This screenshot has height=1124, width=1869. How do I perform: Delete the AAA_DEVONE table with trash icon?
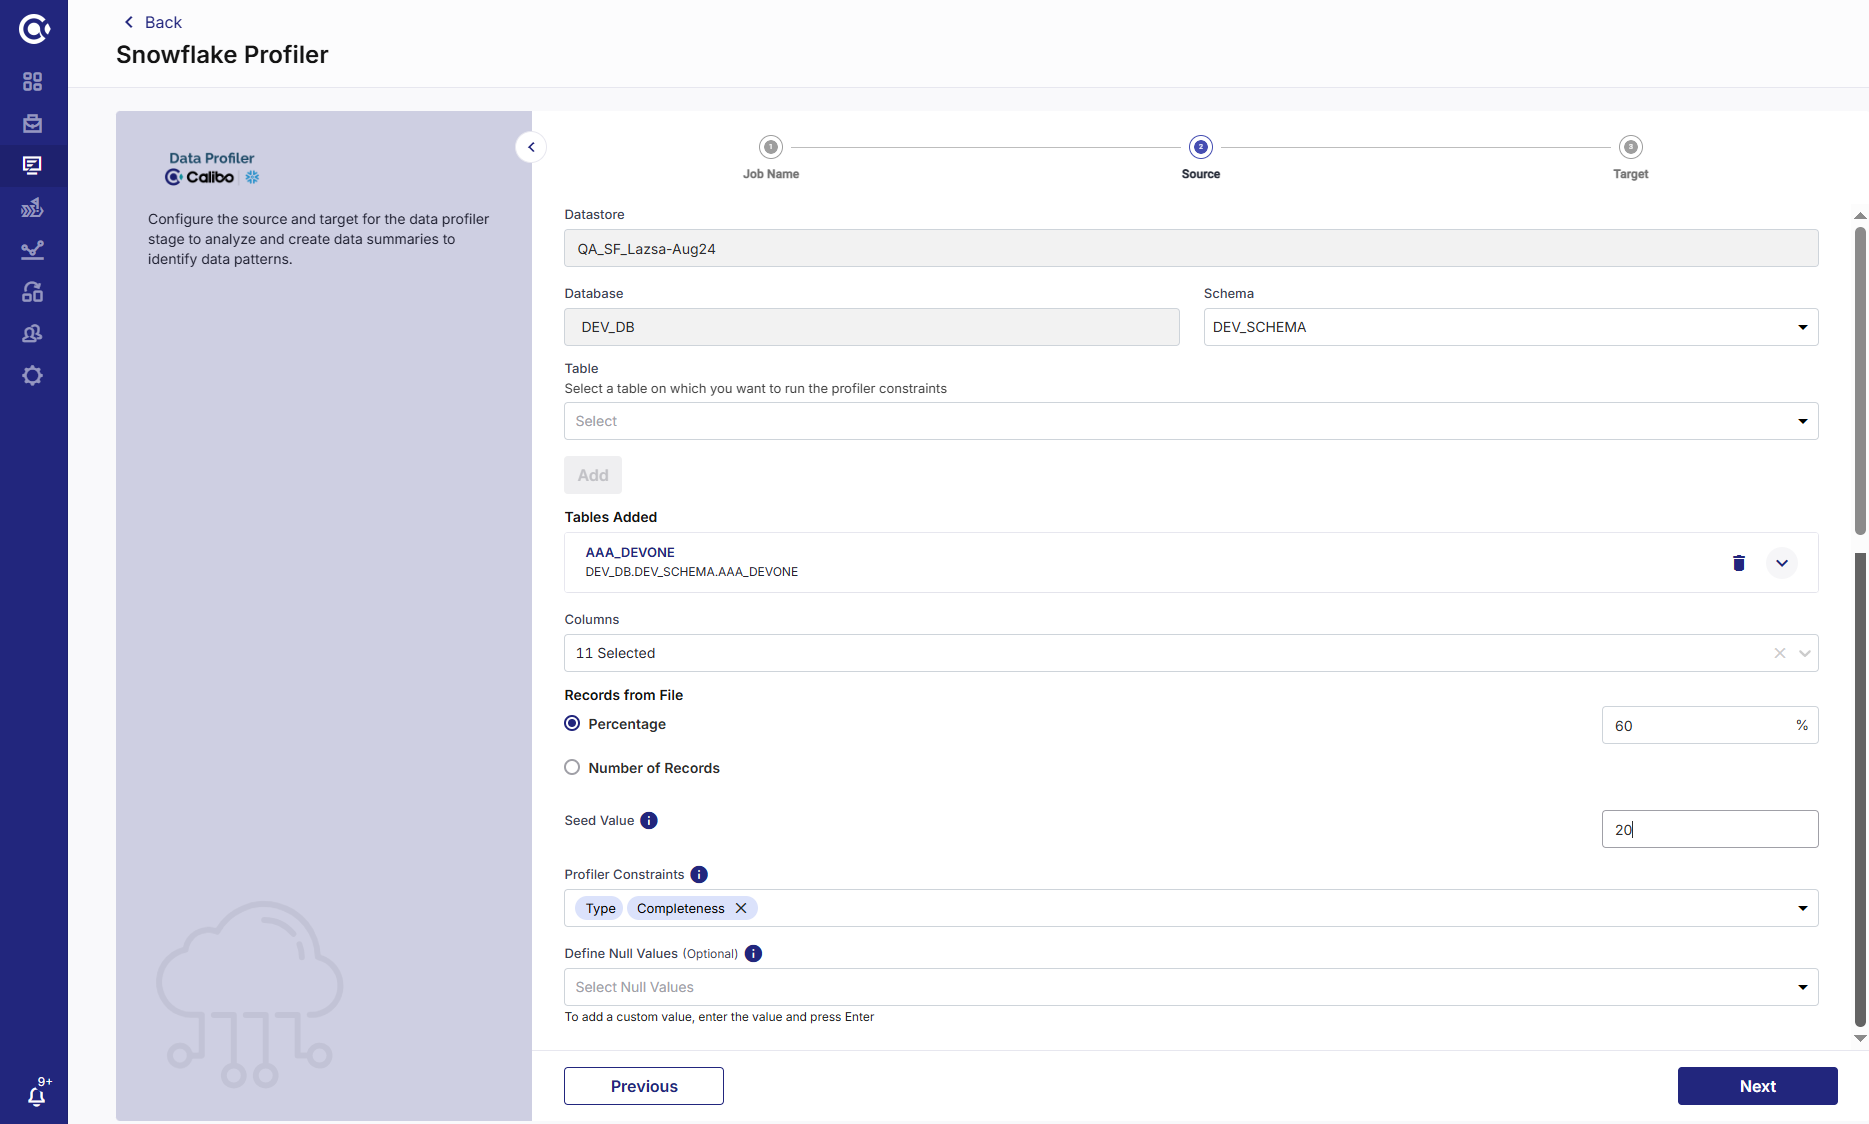(x=1738, y=563)
